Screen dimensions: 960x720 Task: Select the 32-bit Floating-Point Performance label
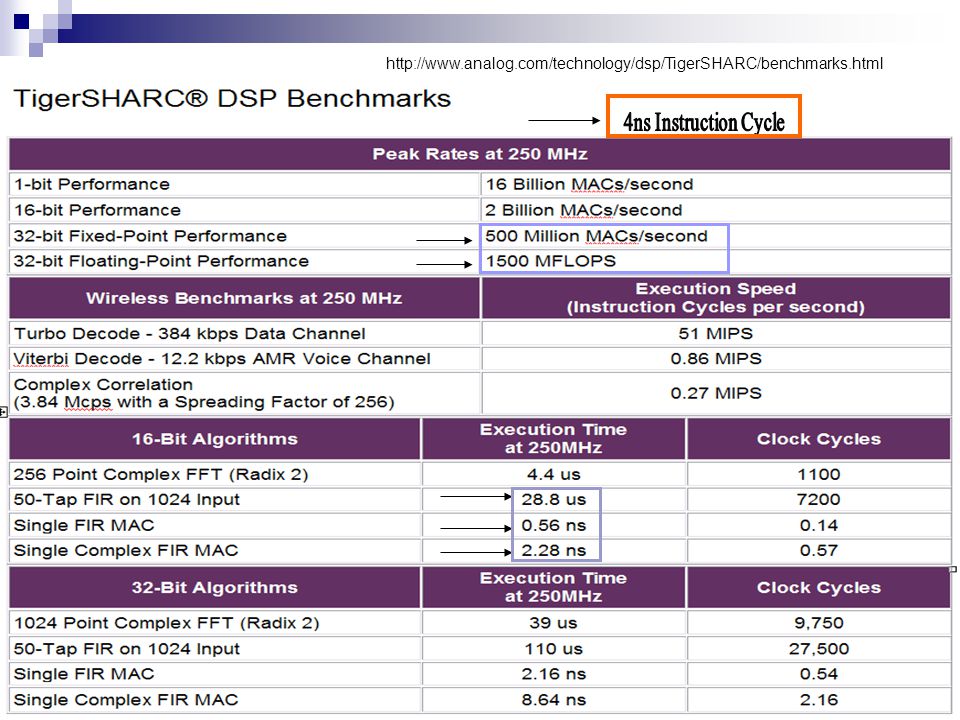click(x=161, y=261)
